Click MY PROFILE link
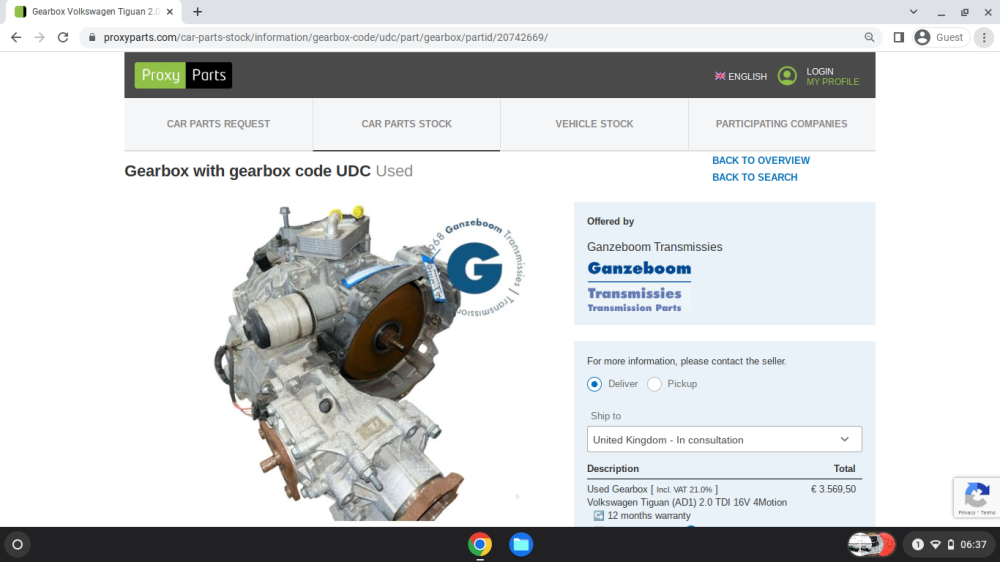Screen dimensions: 1000x562 (832, 82)
